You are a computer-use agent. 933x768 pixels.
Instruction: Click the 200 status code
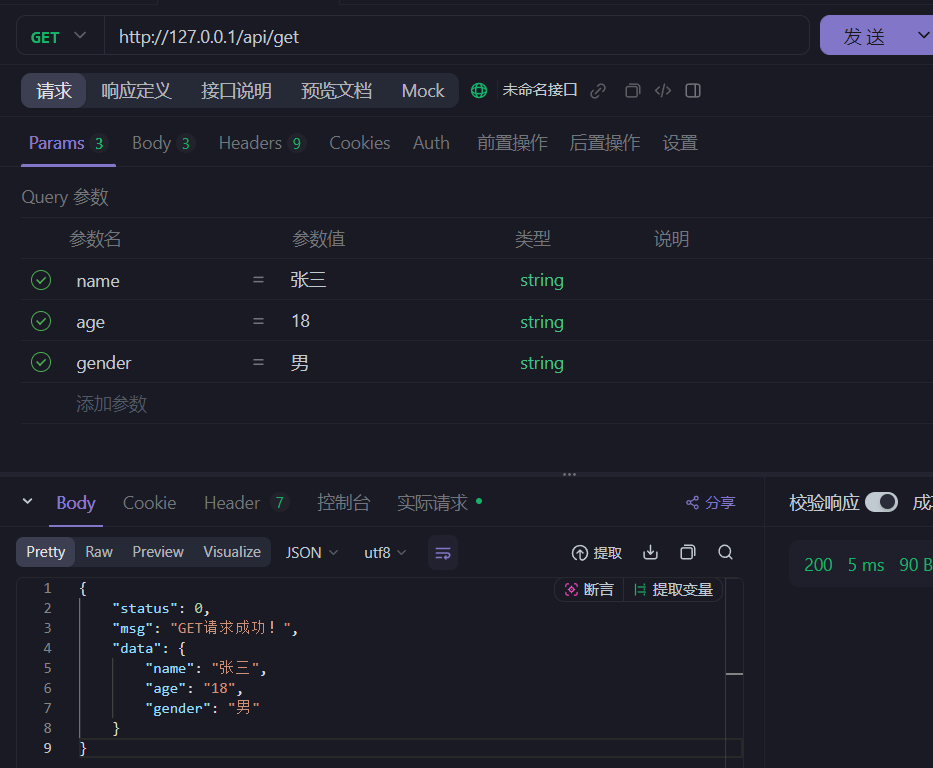(x=818, y=565)
